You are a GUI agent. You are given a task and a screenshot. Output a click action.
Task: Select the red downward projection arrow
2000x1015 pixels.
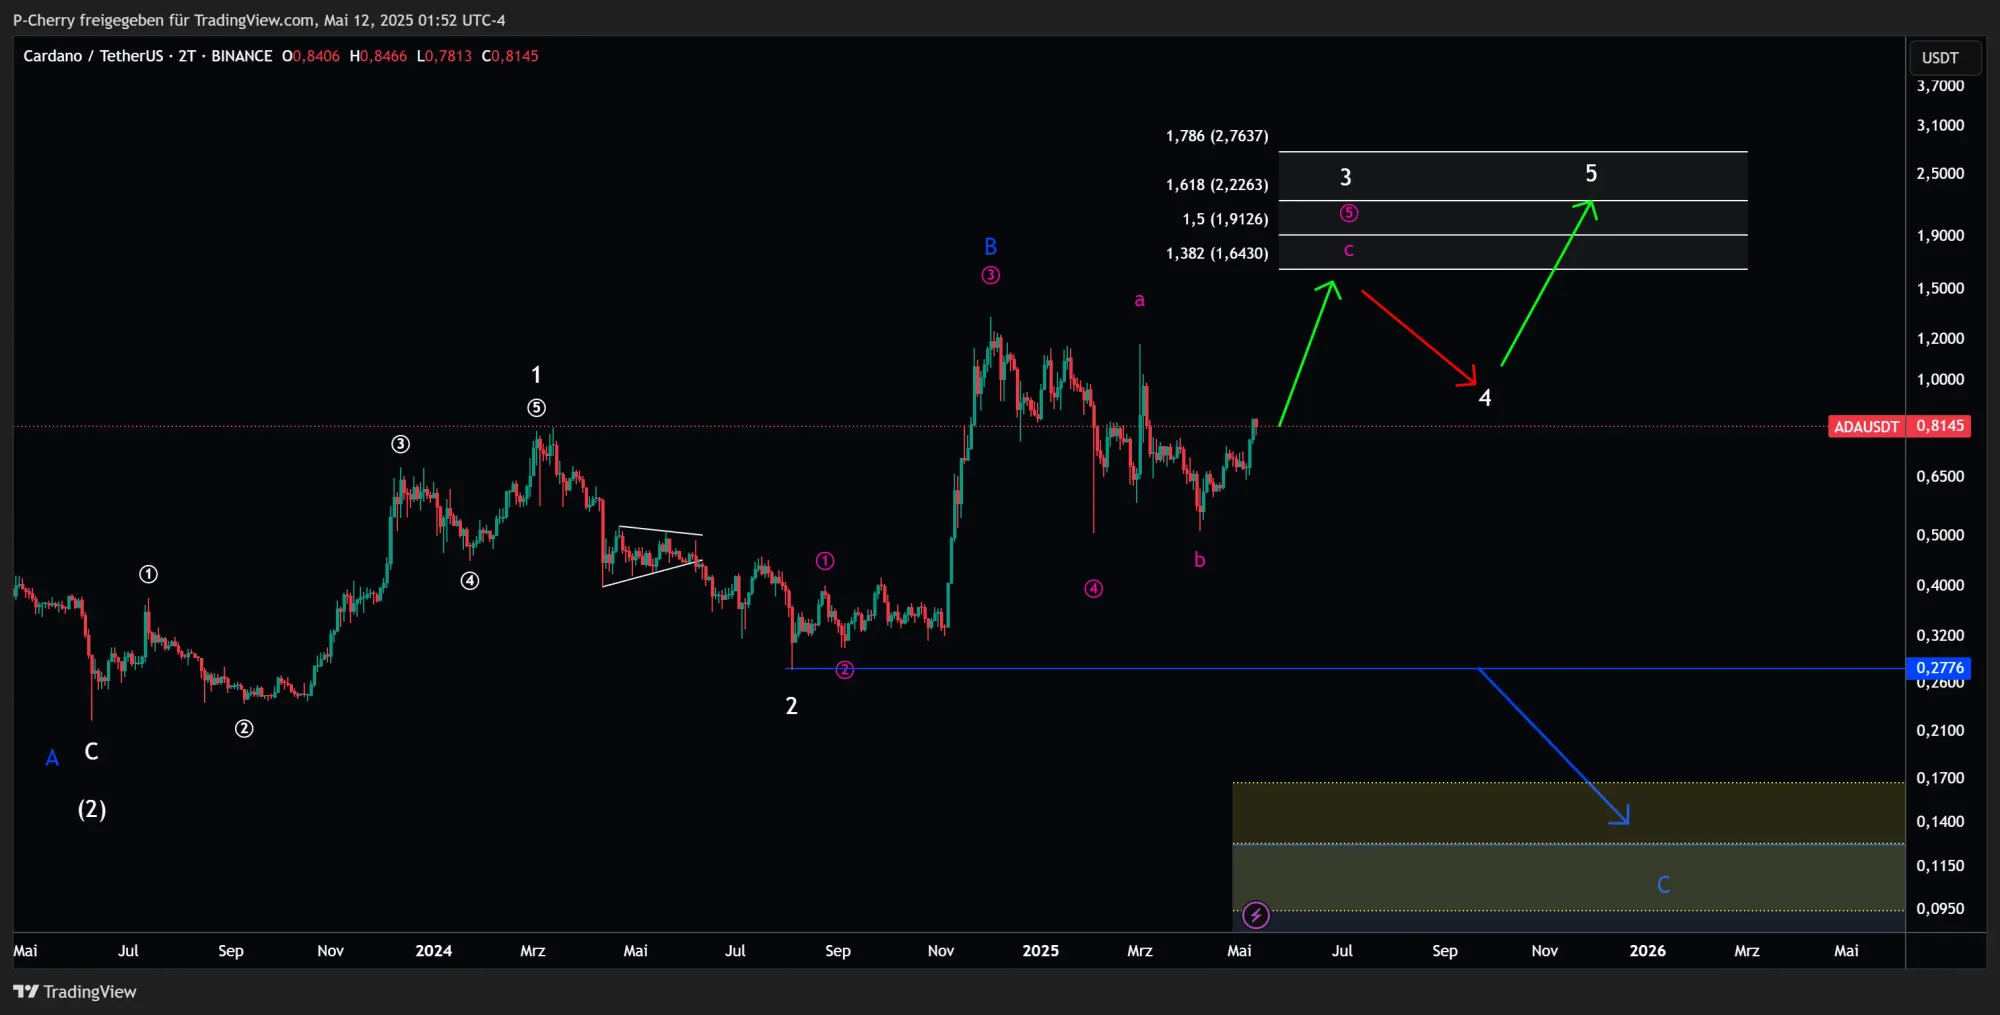tap(1418, 337)
